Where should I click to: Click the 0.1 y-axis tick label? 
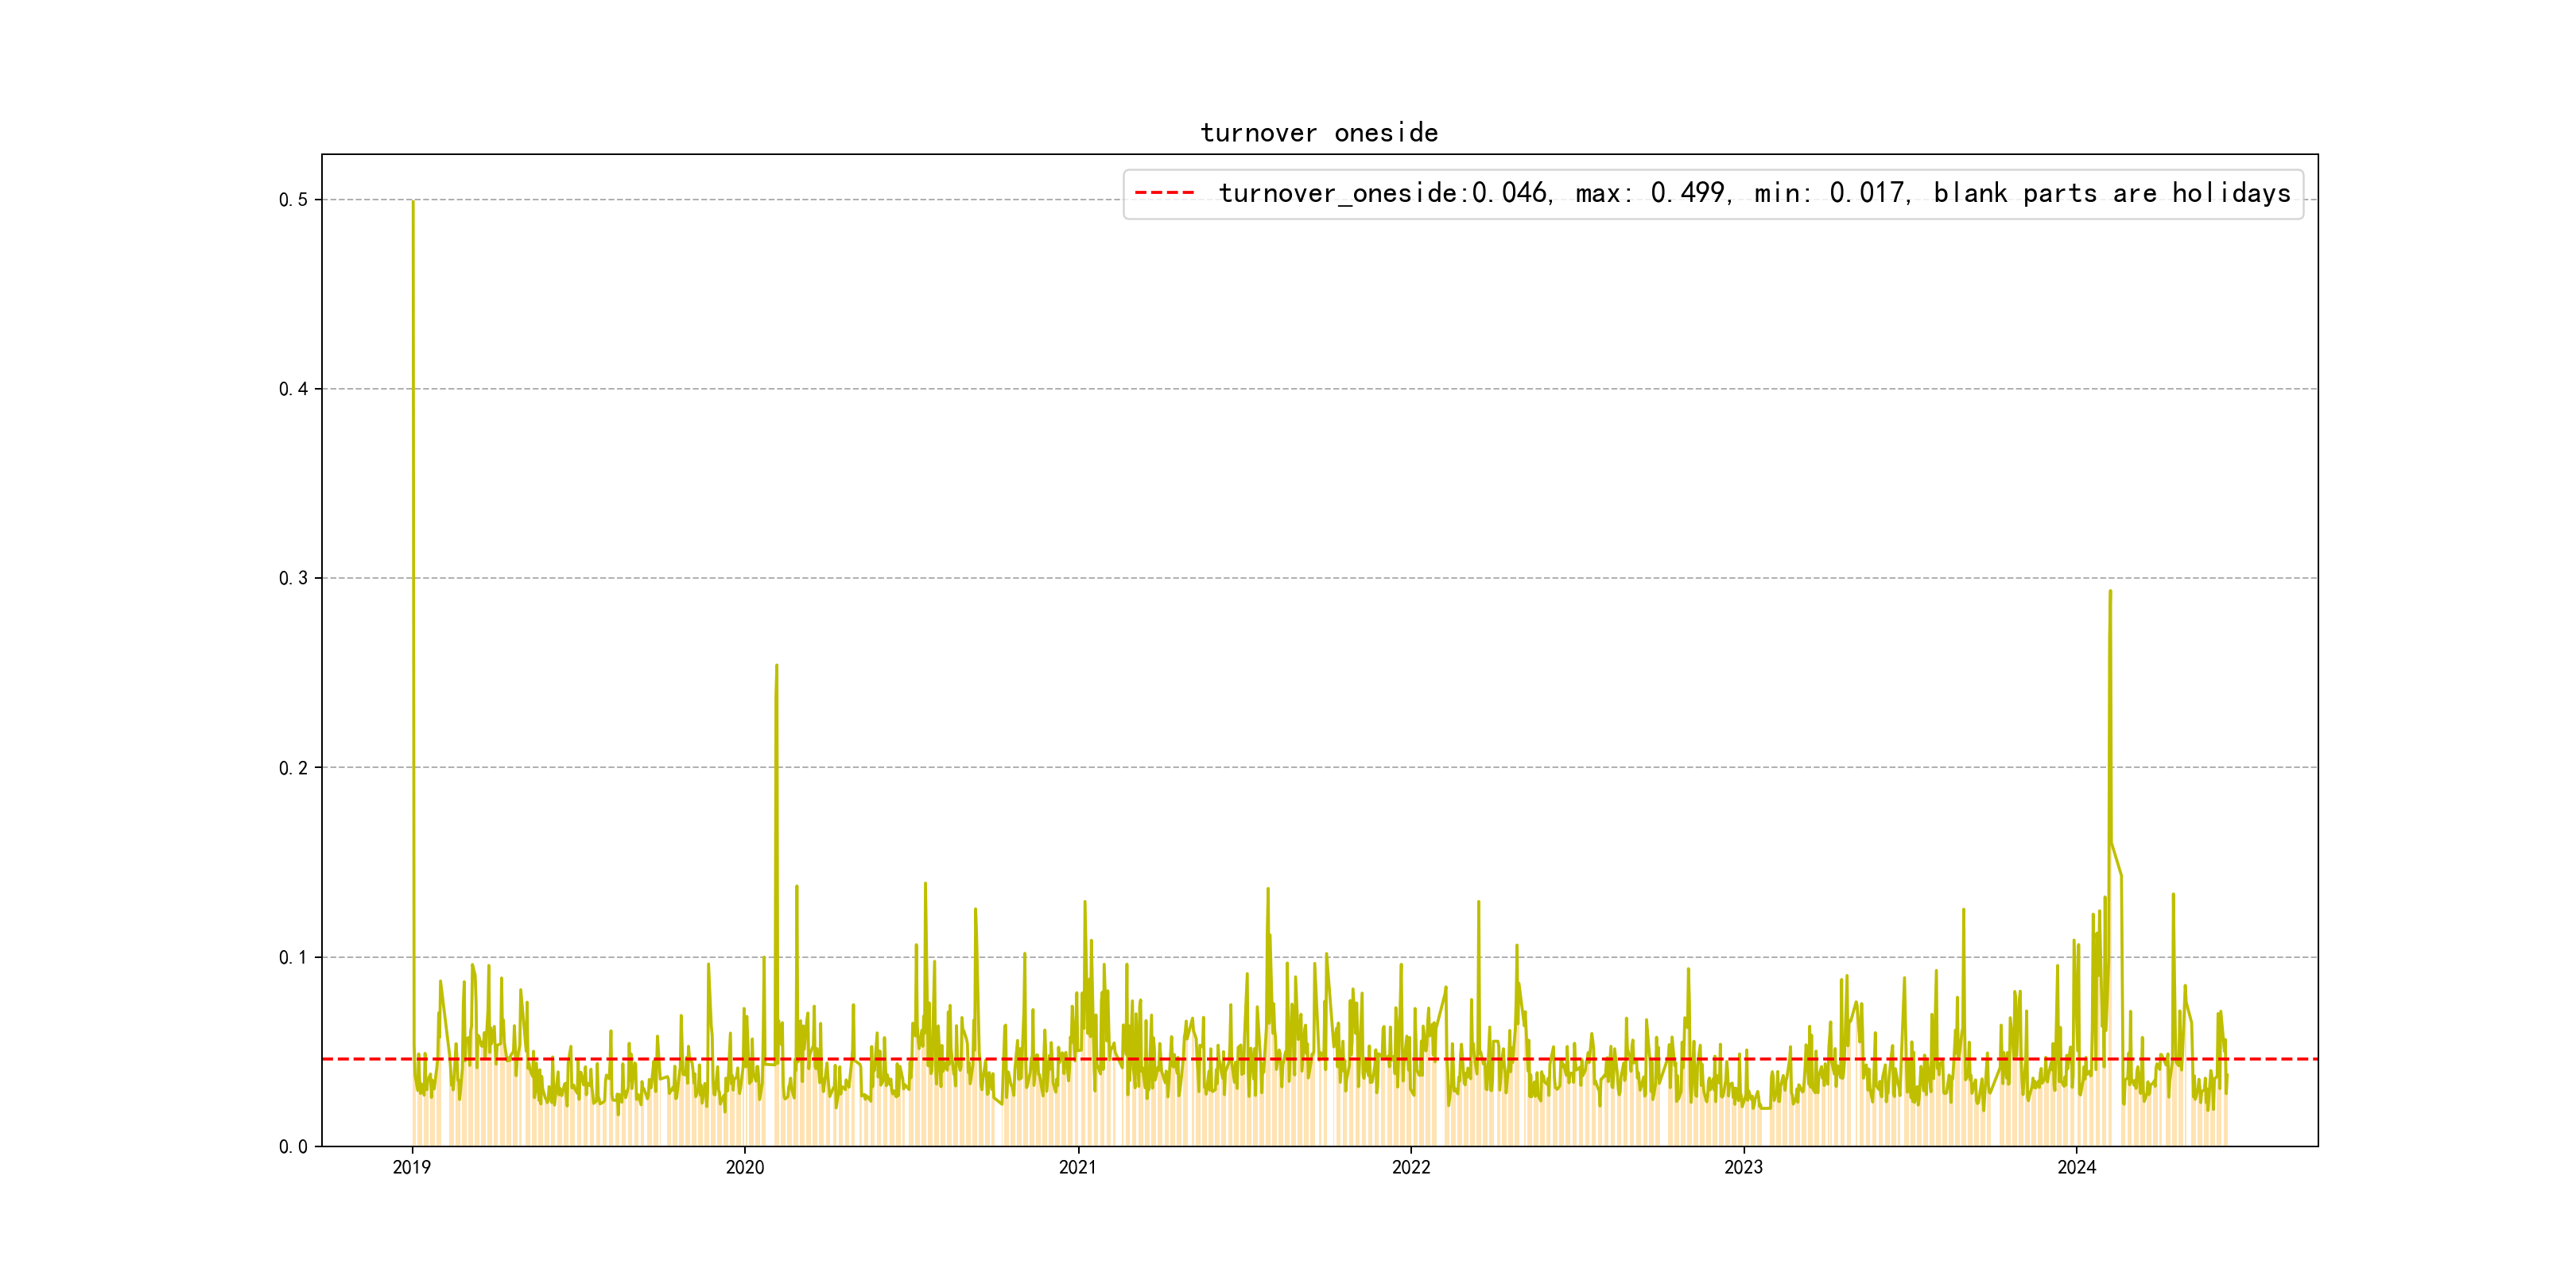(x=293, y=957)
